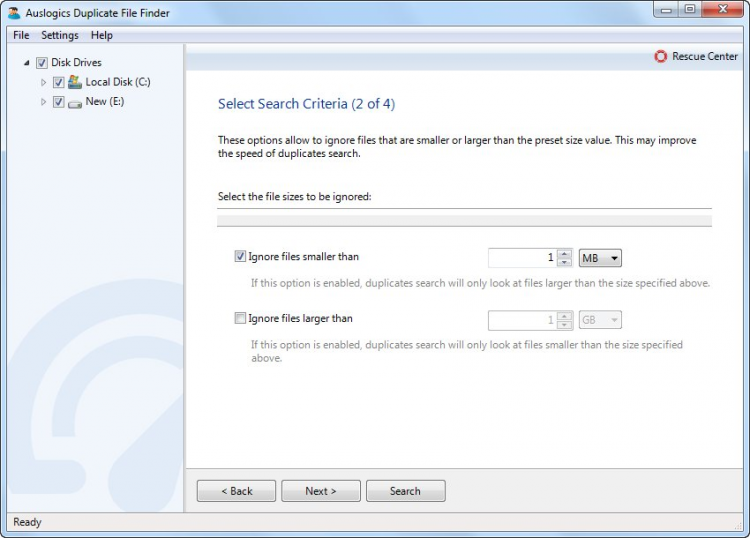Screen dimensions: 750x538
Task: Disable Ignore files smaller than option
Action: (x=240, y=256)
